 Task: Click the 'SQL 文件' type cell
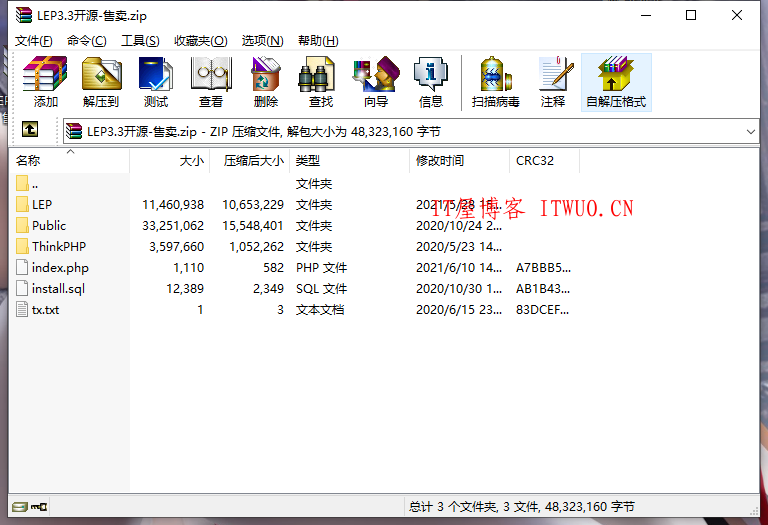321,289
